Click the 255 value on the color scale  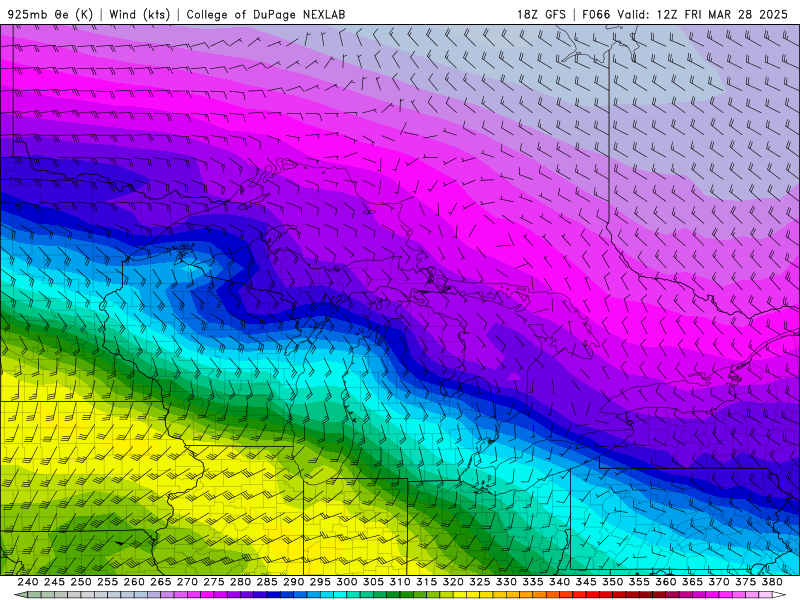click(x=107, y=582)
